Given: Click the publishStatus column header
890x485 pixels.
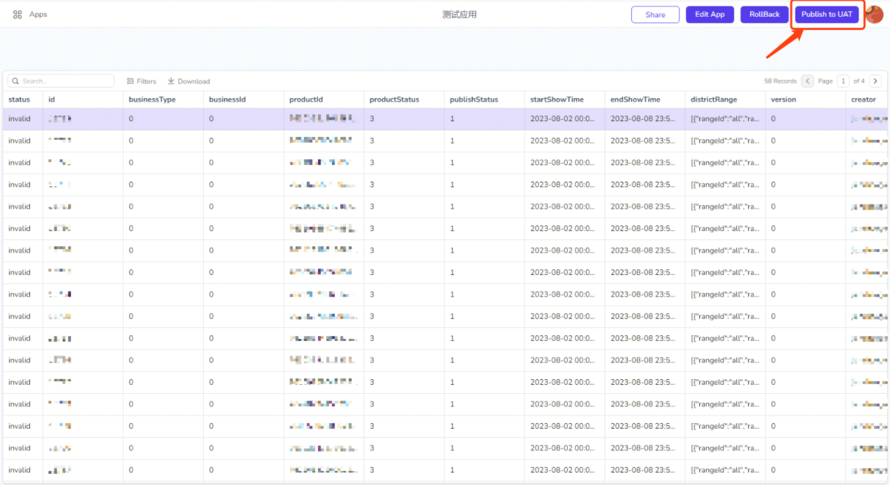Looking at the screenshot, I should pyautogui.click(x=474, y=100).
